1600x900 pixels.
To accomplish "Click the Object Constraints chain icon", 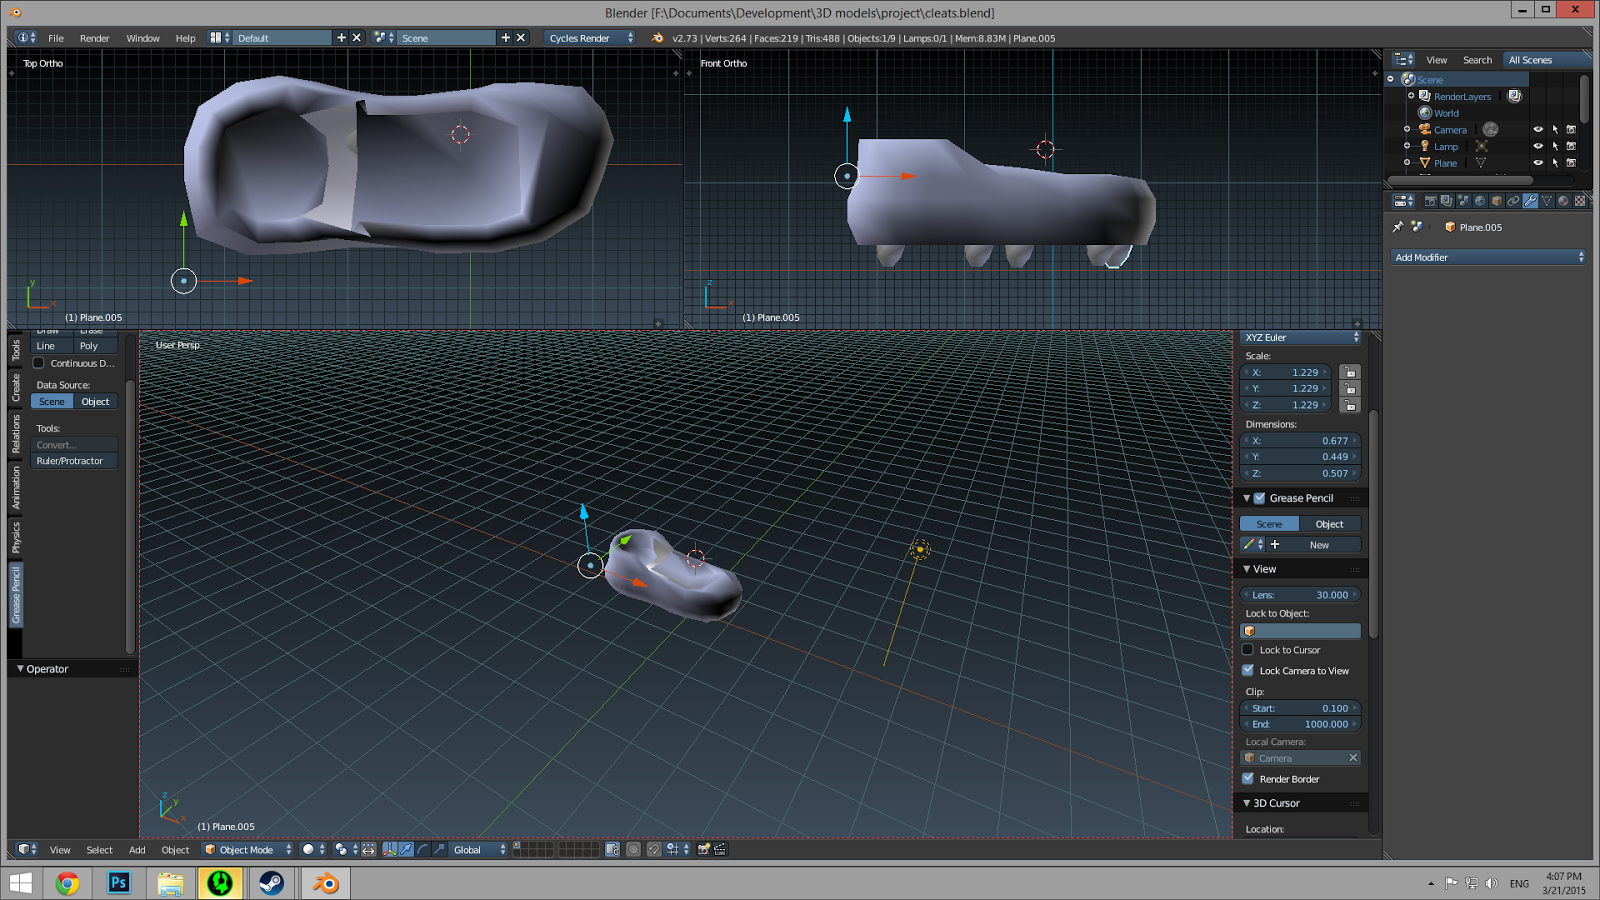I will pyautogui.click(x=1513, y=201).
